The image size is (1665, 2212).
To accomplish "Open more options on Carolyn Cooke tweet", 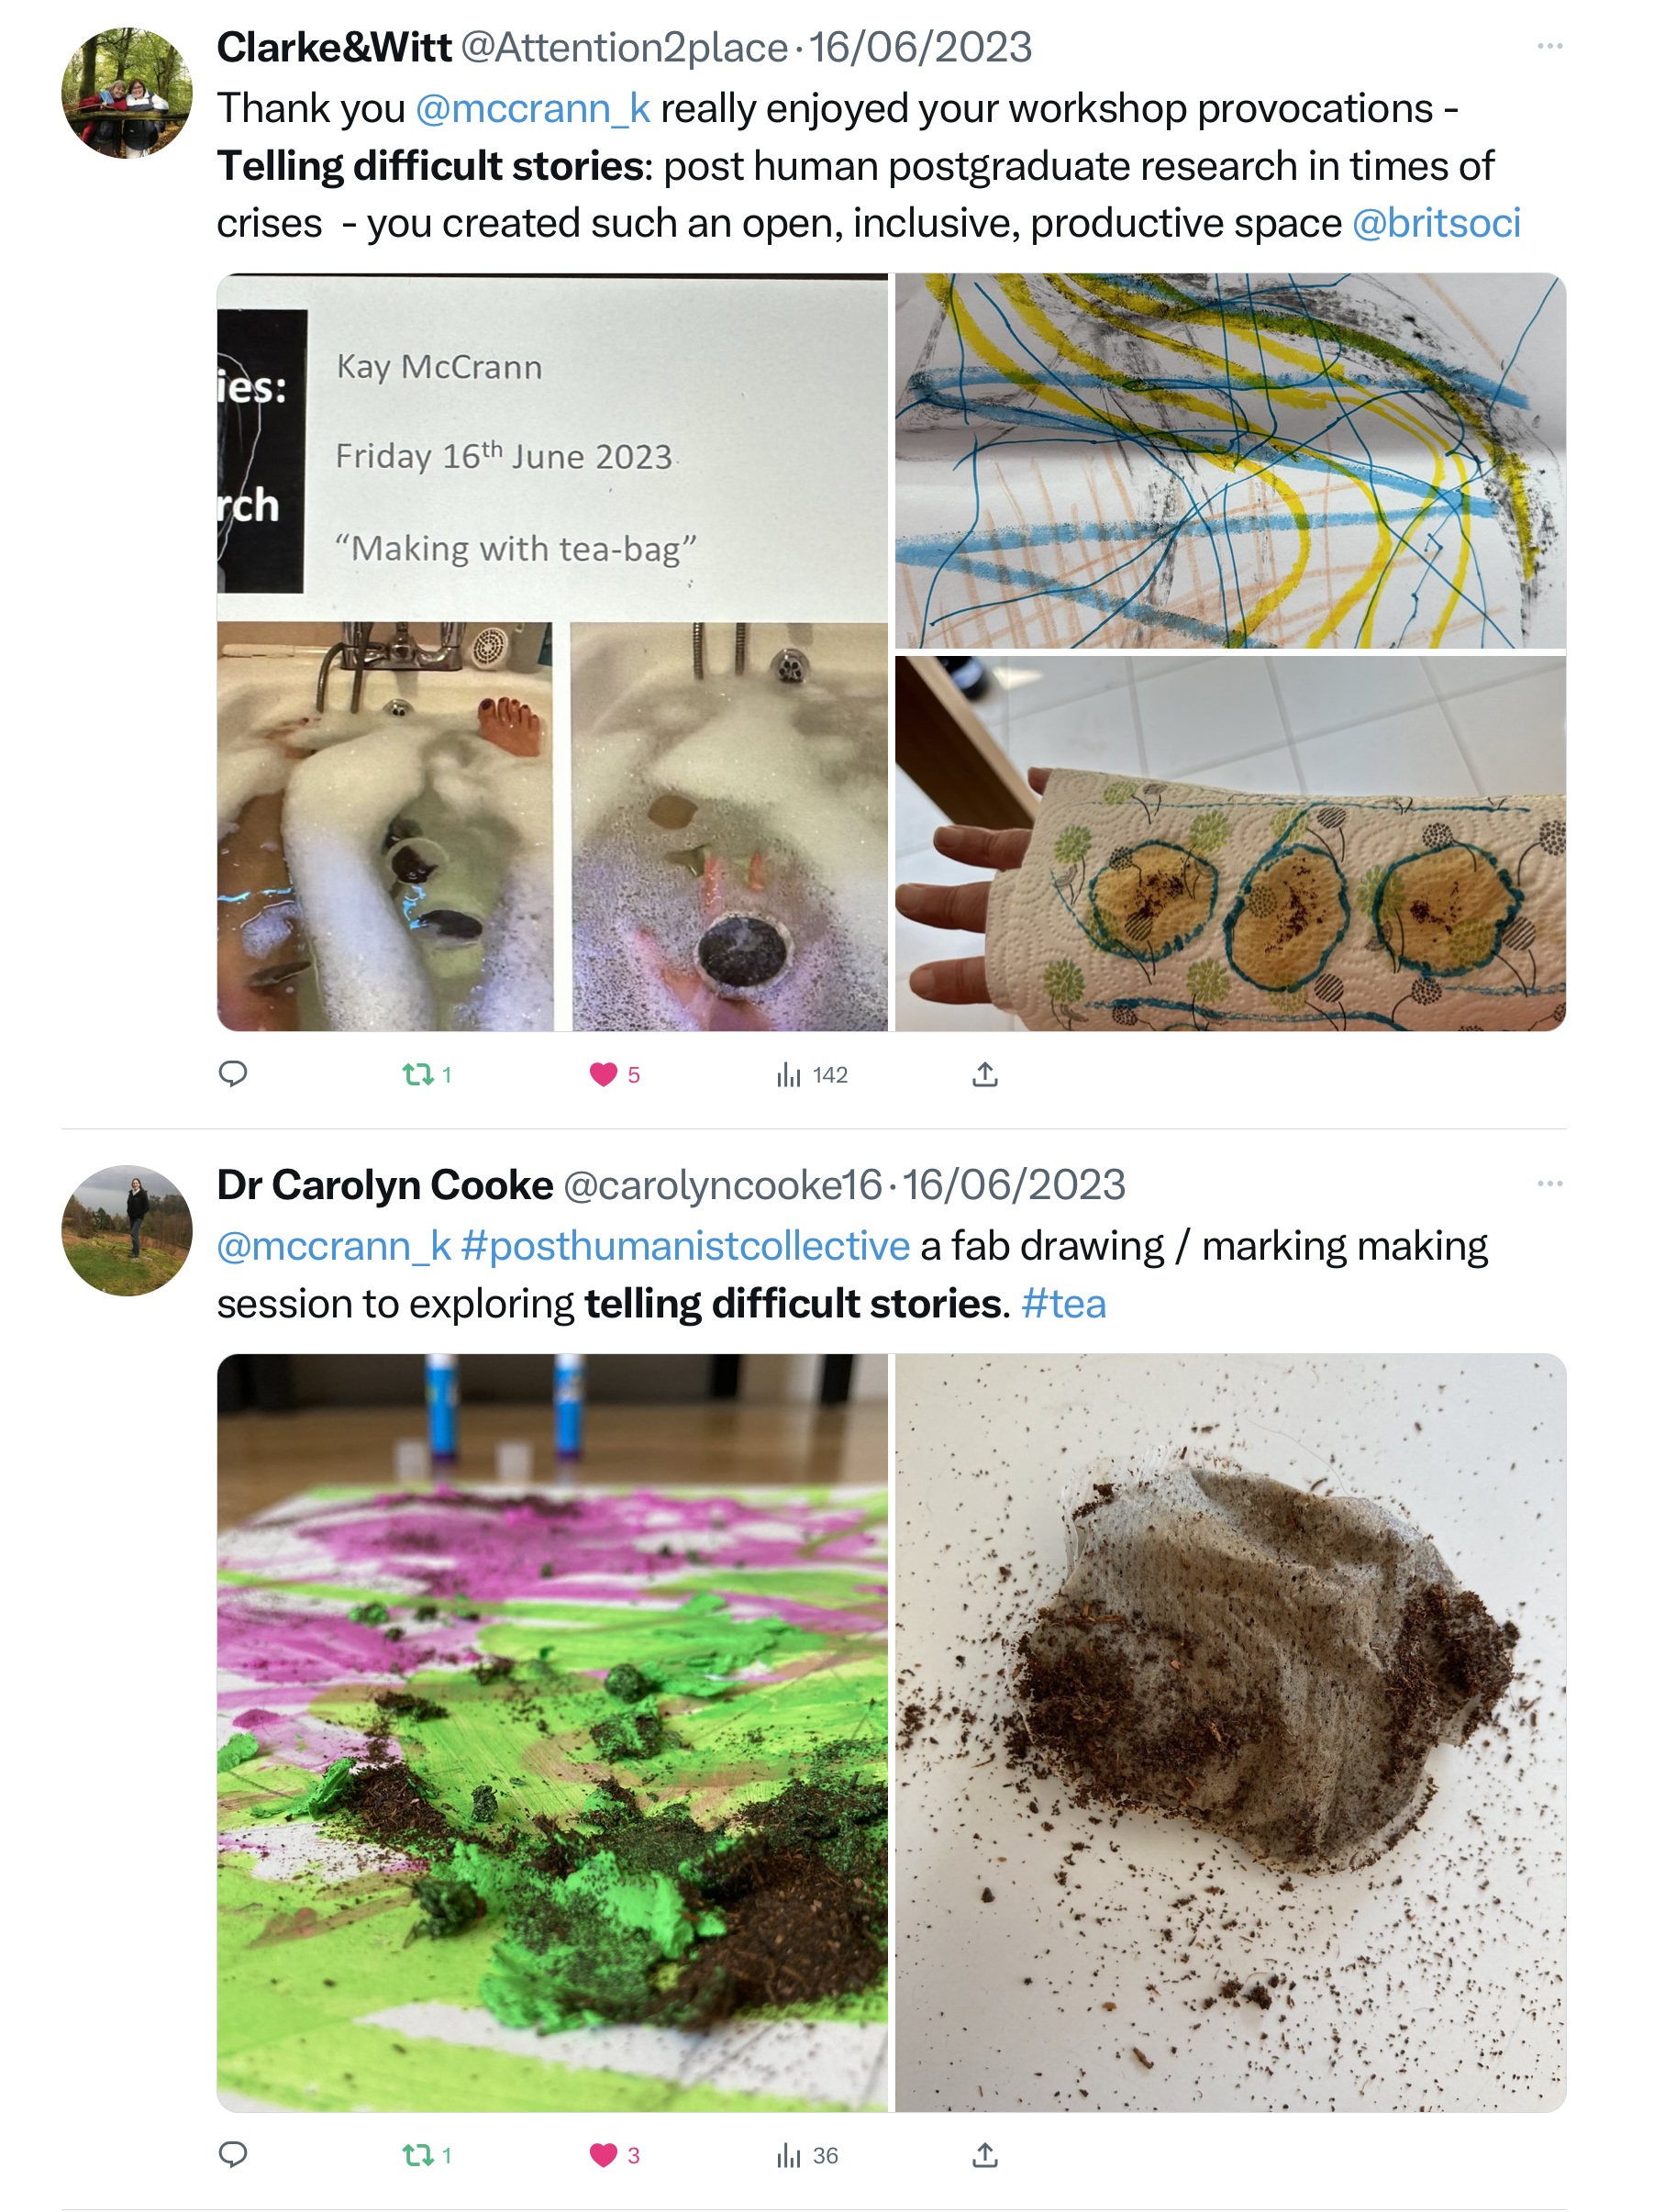I will click(x=1549, y=1184).
